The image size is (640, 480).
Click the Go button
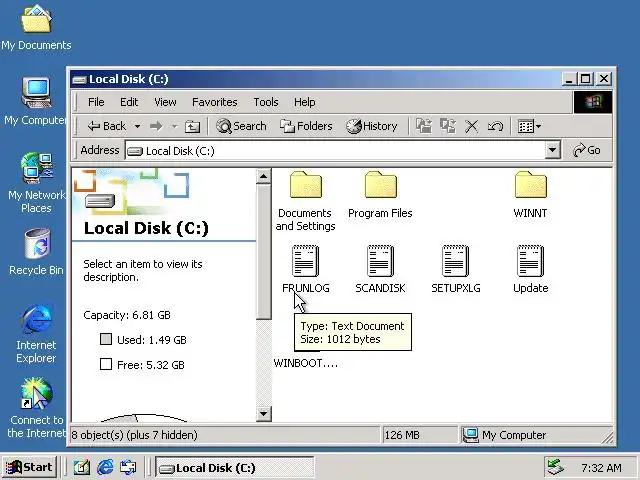[x=587, y=151]
